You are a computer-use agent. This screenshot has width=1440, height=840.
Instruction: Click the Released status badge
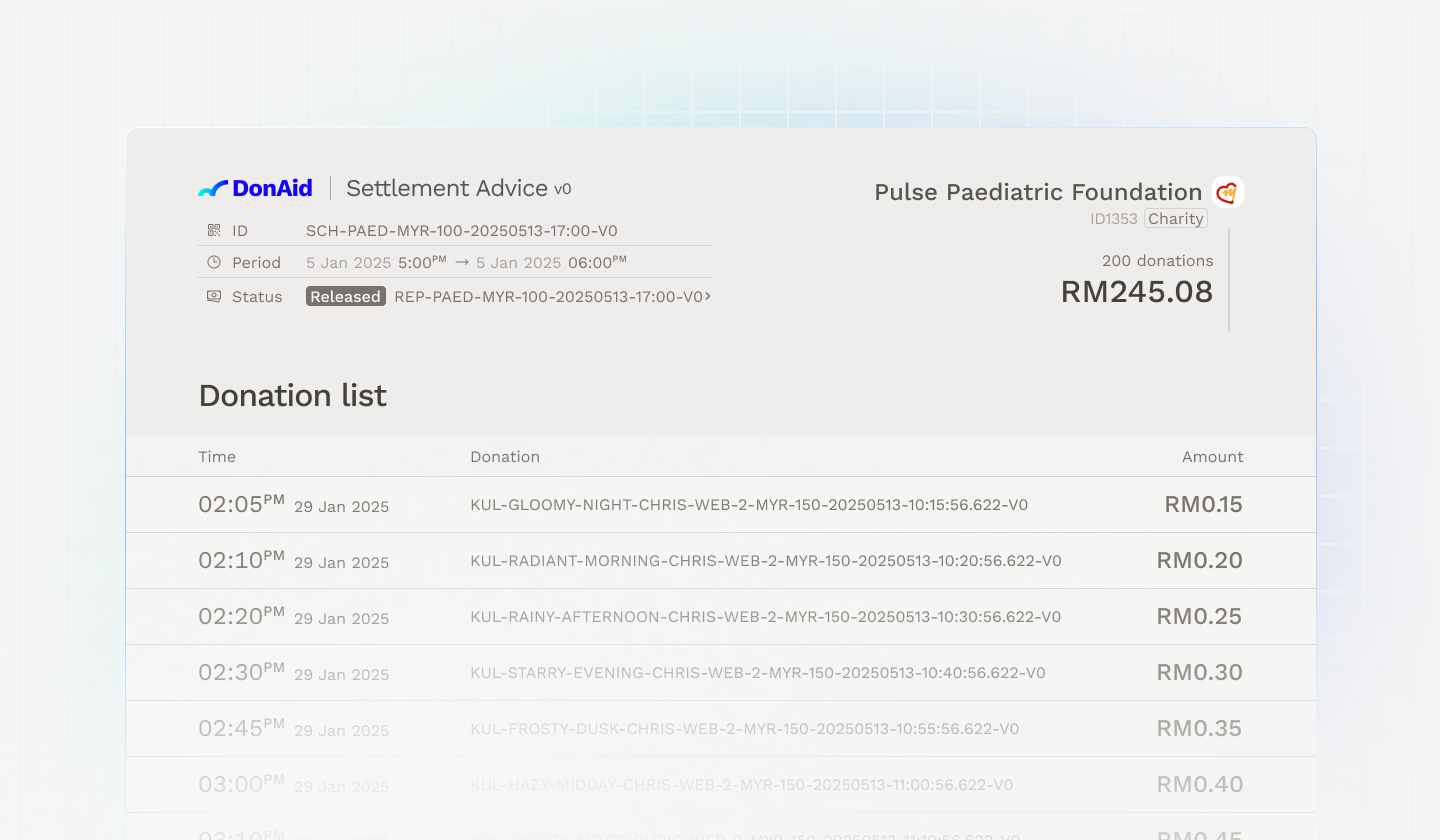(x=345, y=296)
